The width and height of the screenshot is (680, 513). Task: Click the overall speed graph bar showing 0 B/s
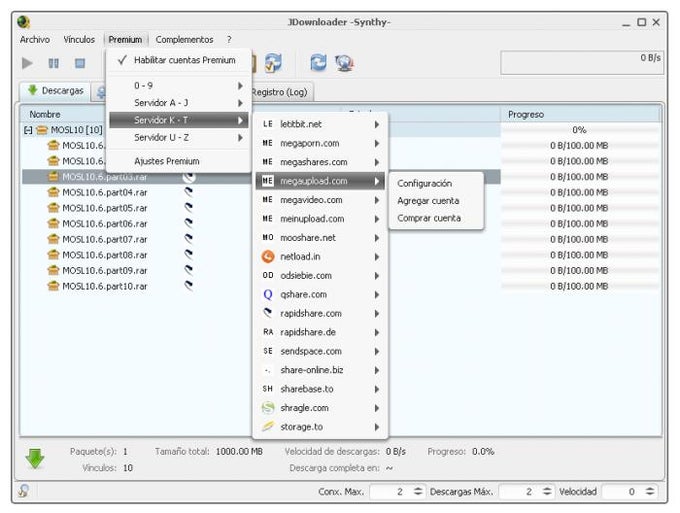pyautogui.click(x=582, y=62)
